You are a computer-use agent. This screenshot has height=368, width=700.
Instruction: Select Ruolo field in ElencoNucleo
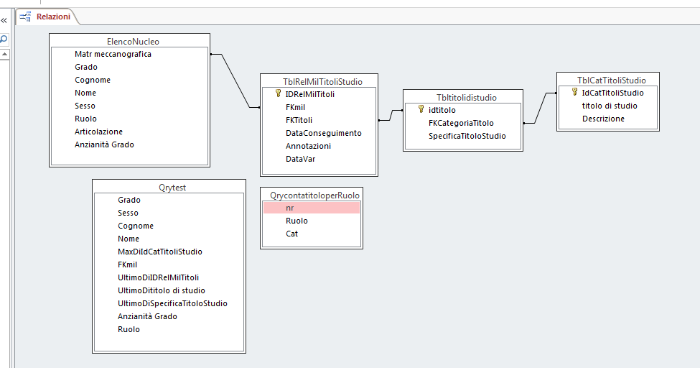click(86, 119)
